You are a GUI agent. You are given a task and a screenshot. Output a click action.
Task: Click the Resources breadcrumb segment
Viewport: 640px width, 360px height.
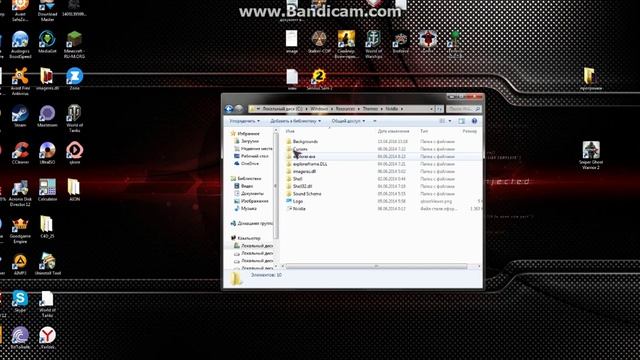pos(345,109)
